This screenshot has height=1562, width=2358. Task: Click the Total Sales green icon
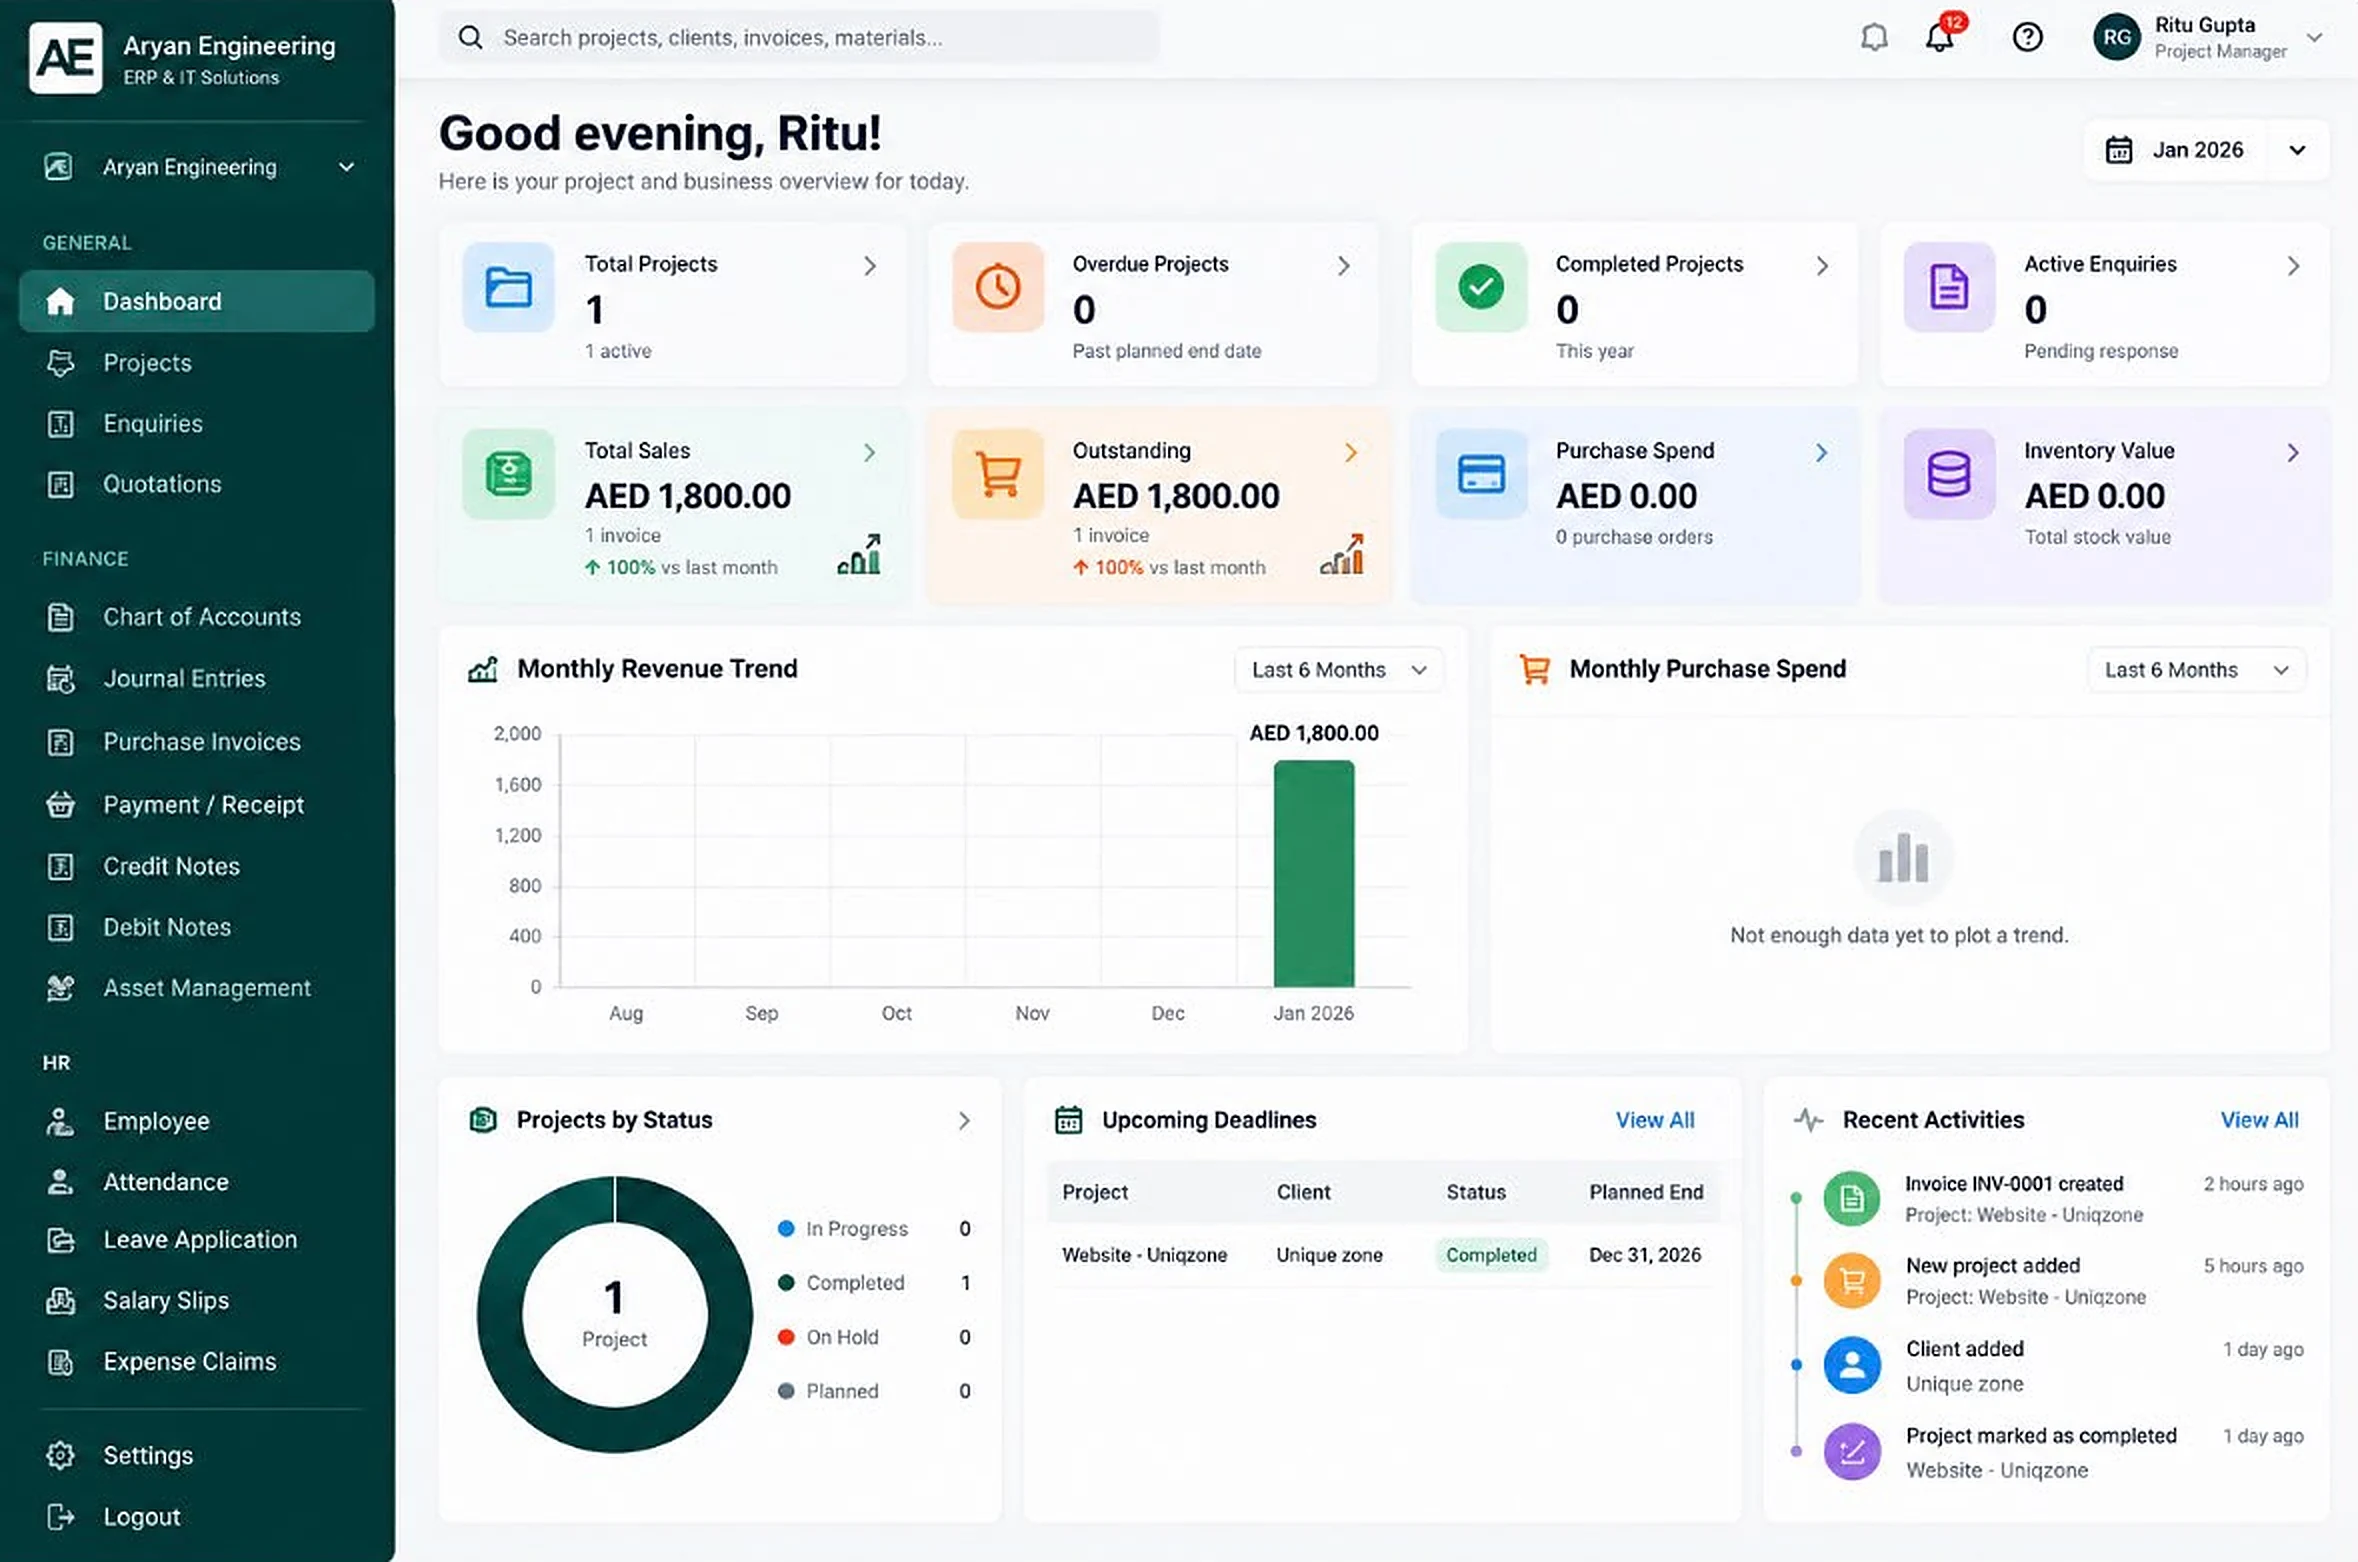pos(508,474)
